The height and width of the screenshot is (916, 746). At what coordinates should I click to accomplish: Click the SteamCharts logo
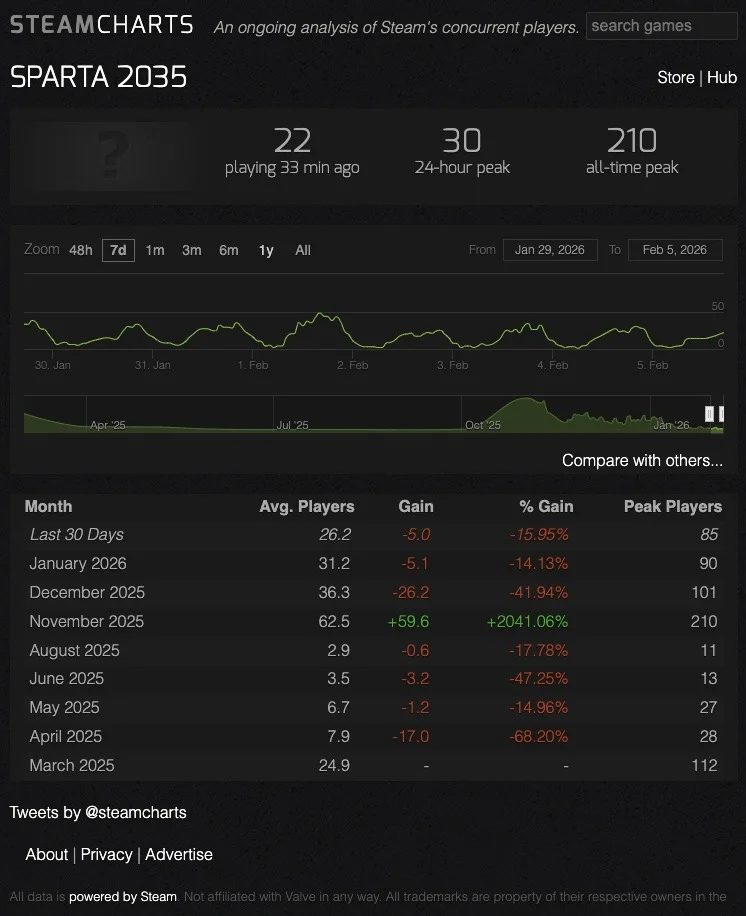coord(102,25)
